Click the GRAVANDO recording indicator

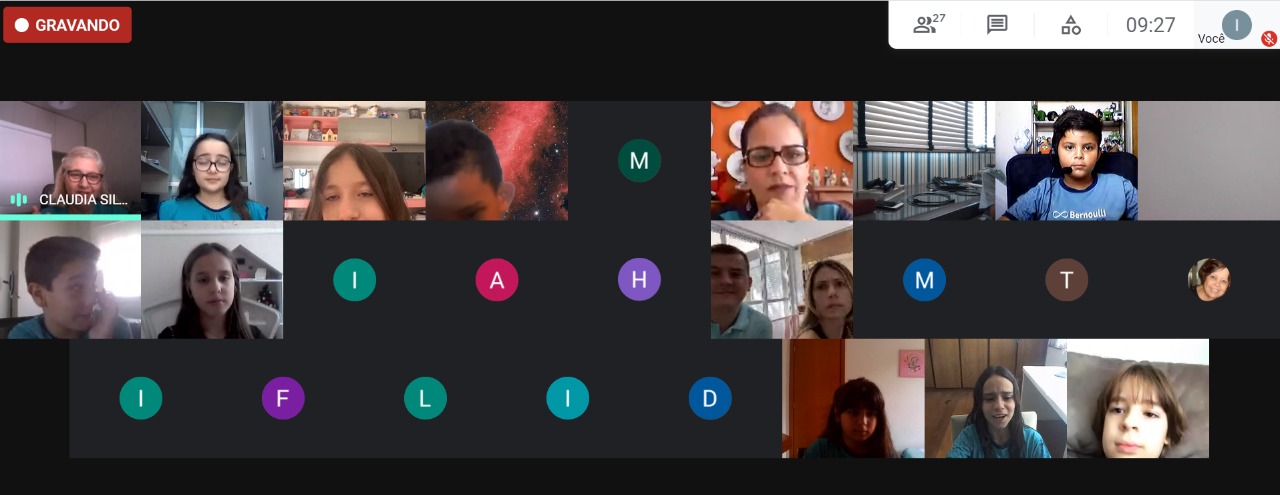[x=67, y=25]
